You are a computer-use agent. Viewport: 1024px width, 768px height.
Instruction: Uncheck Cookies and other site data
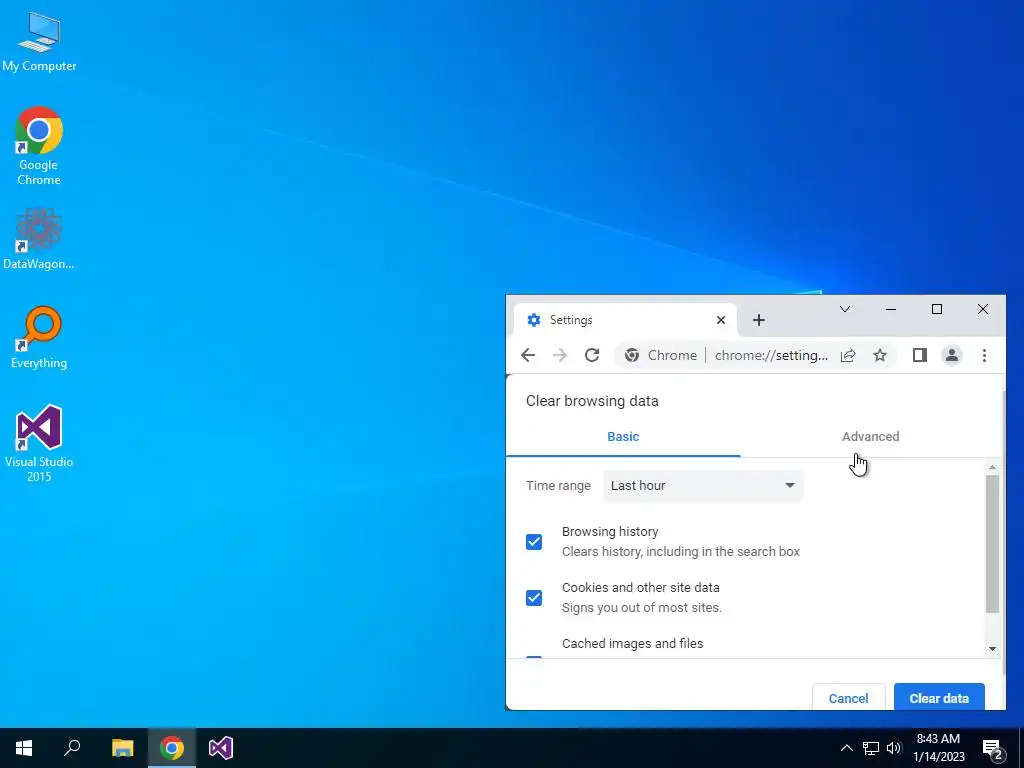tap(534, 598)
